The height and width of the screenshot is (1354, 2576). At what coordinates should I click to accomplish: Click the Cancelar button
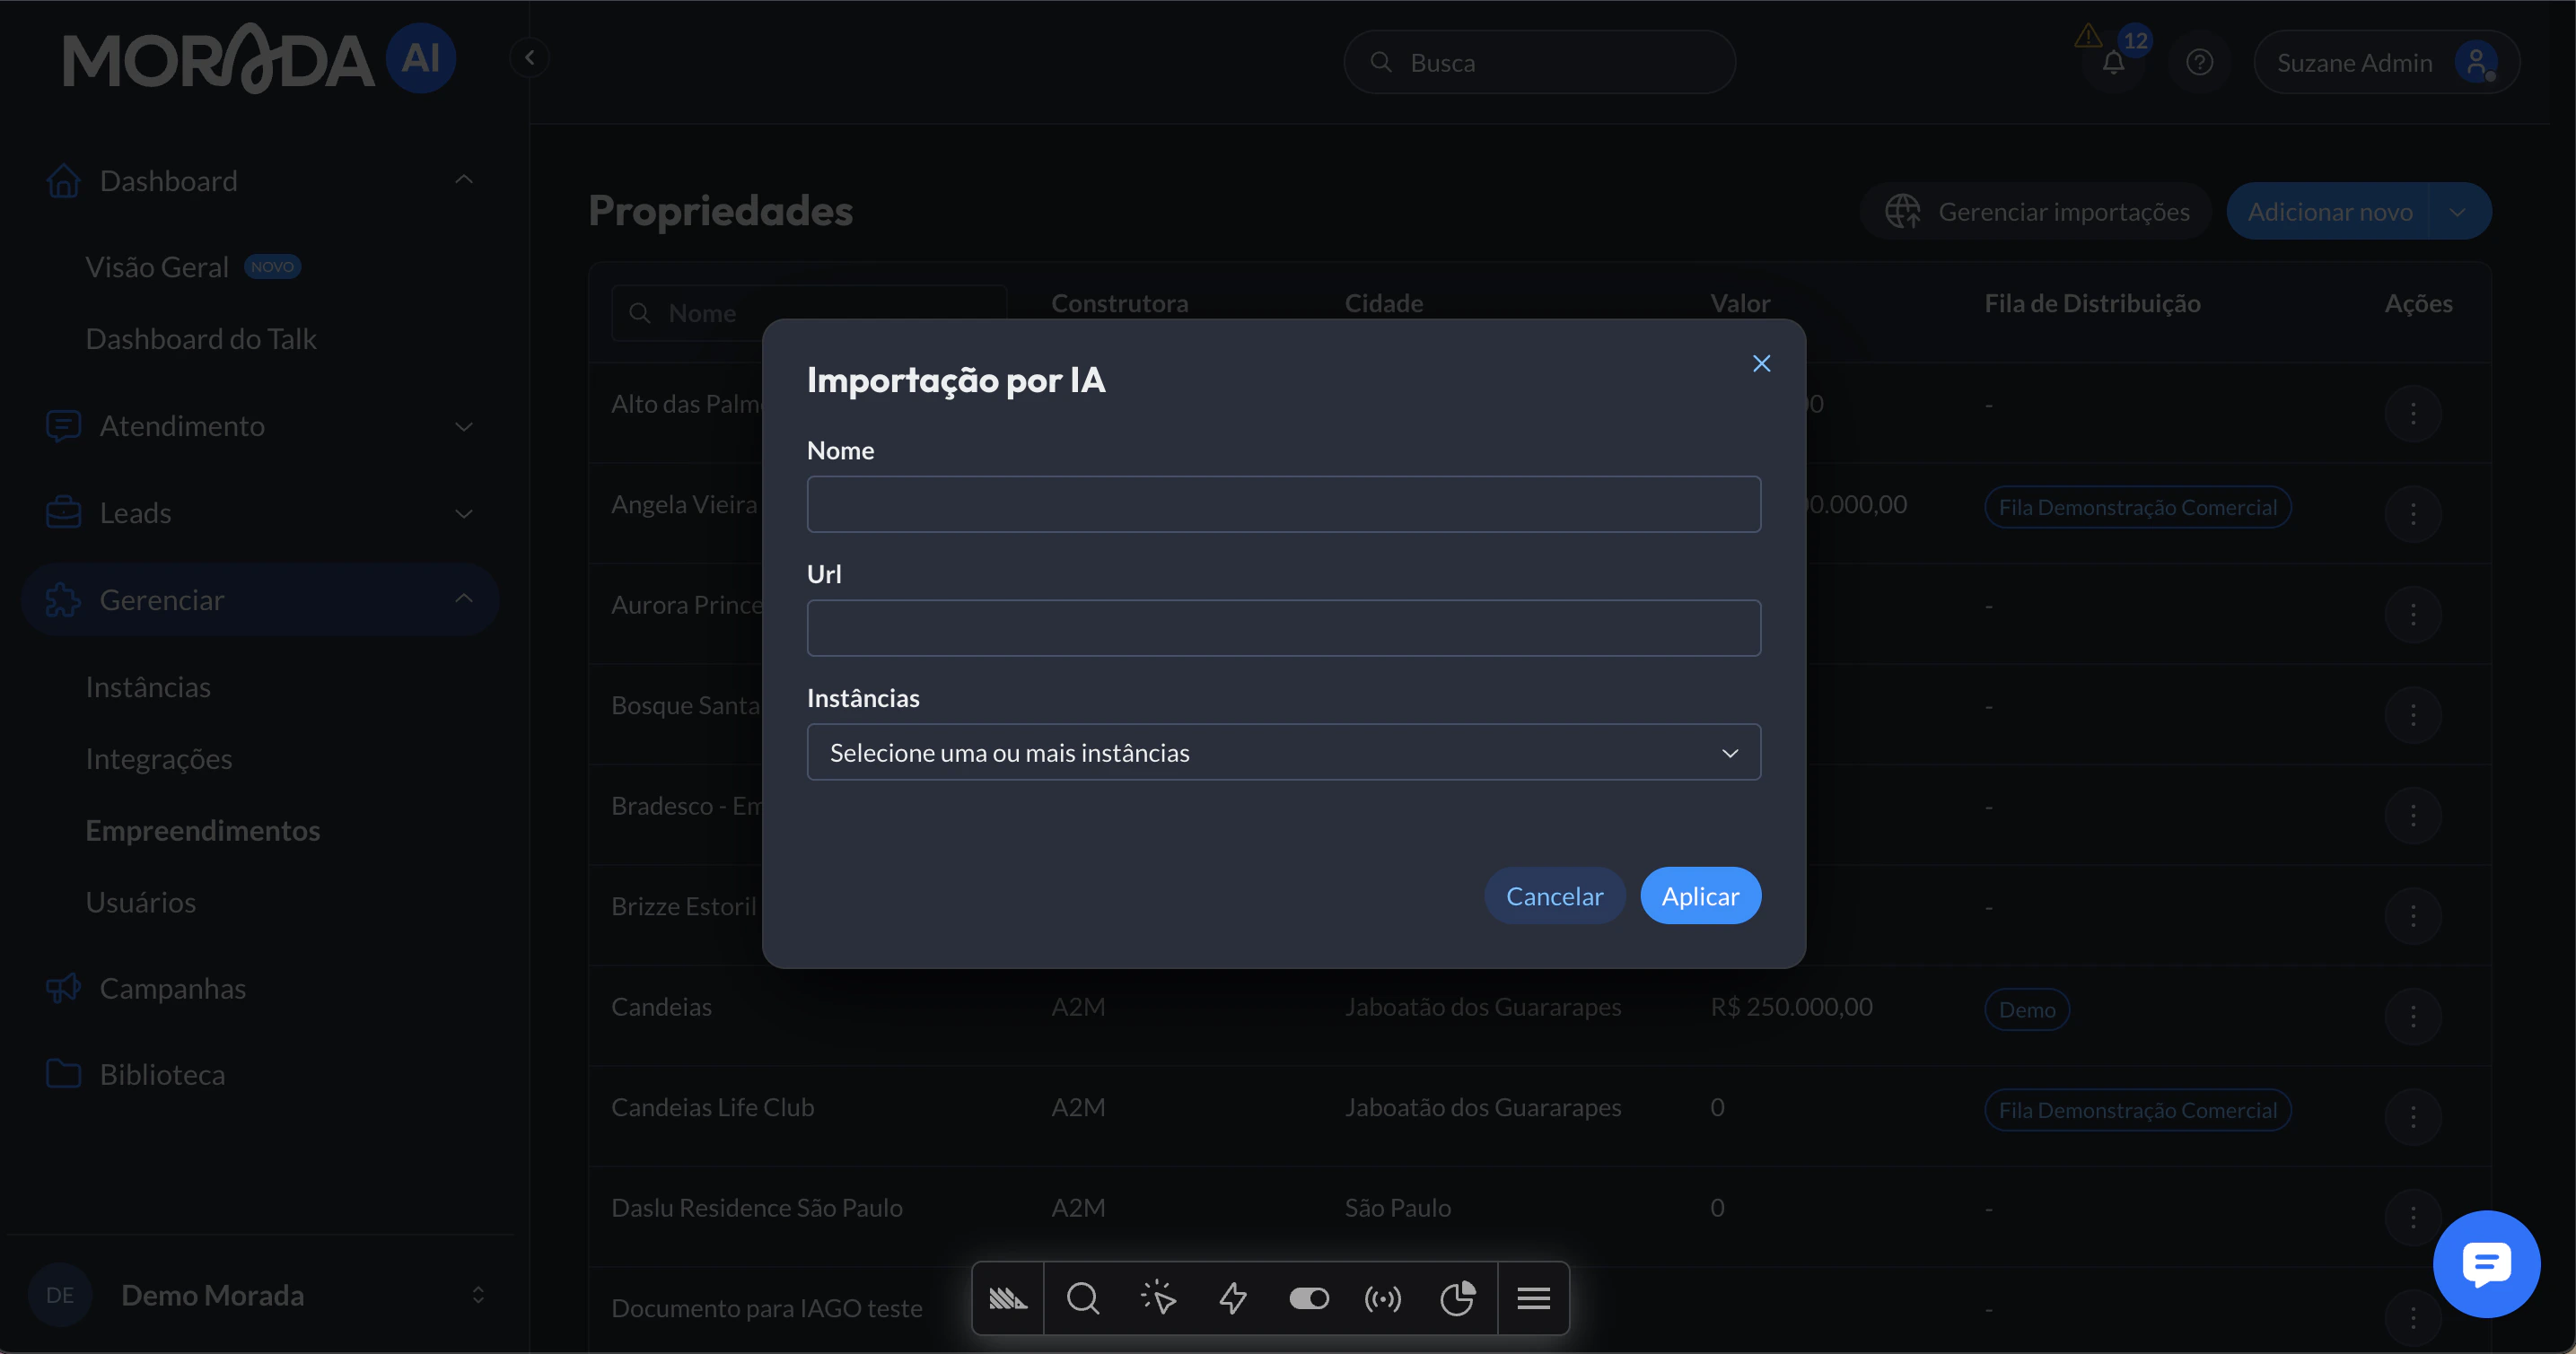[x=1554, y=896]
